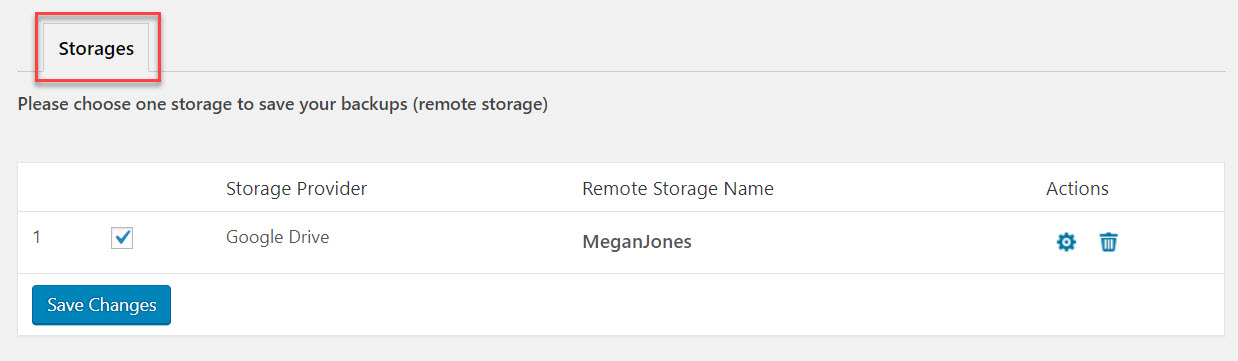Click the Storage Provider column header

click(x=296, y=188)
